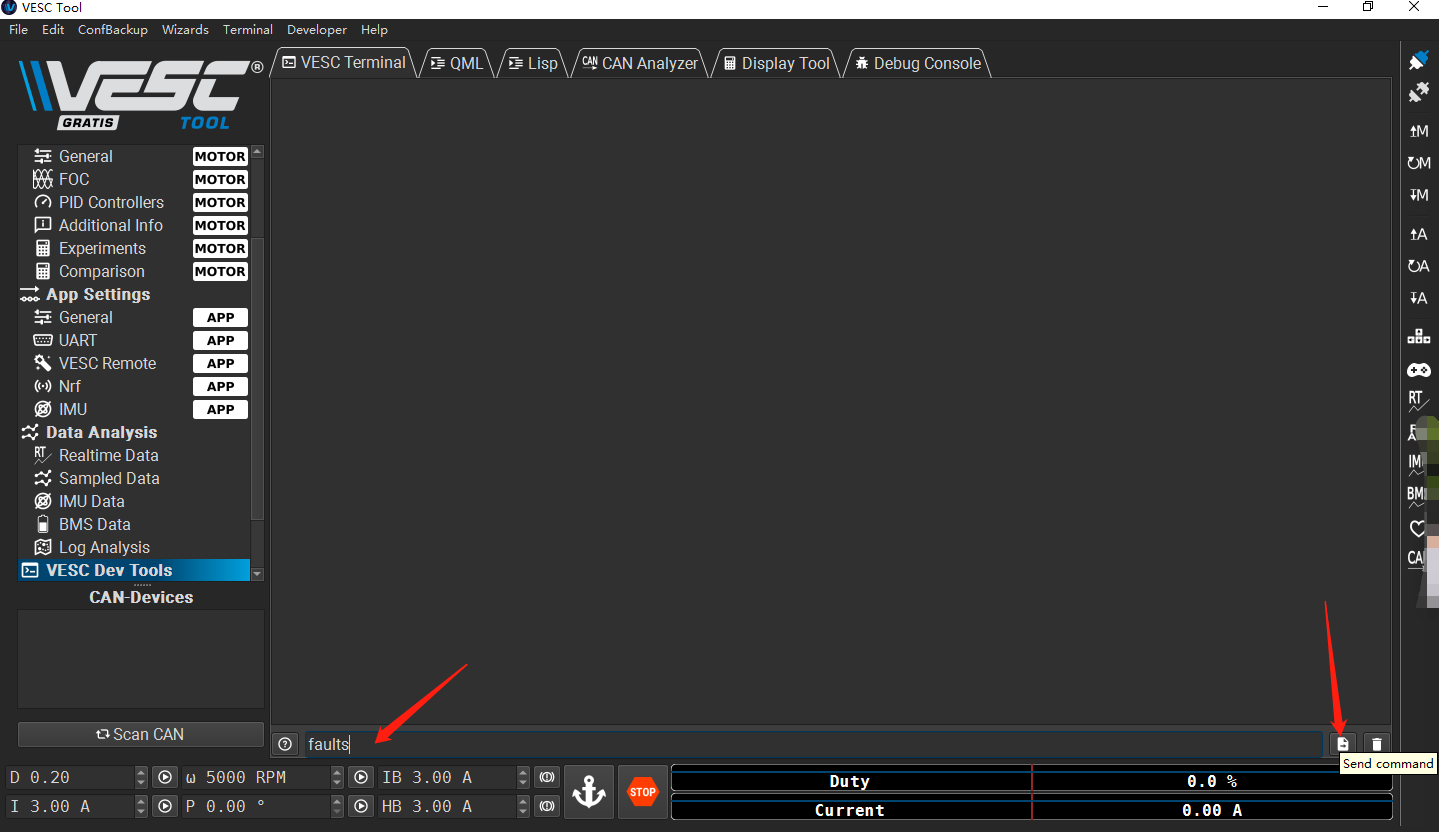Switch to the QML tab
1439x832 pixels.
click(457, 63)
